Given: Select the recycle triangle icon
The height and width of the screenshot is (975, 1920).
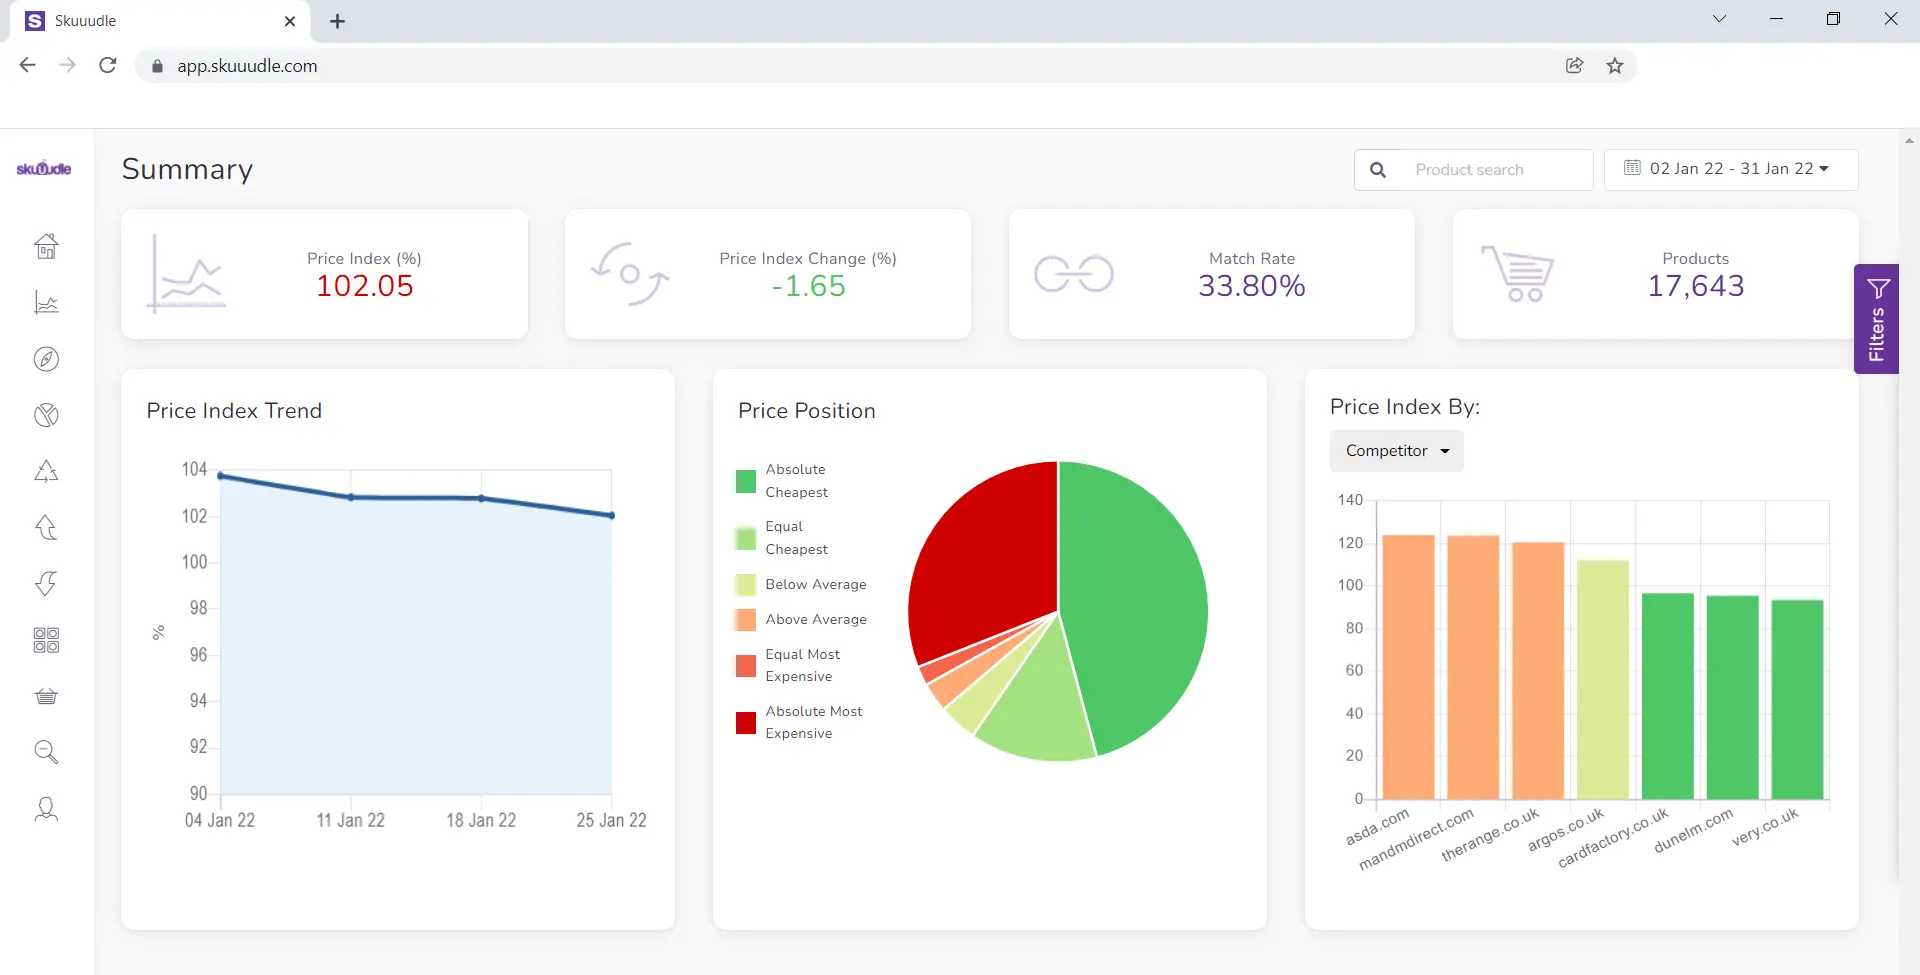Looking at the screenshot, I should (x=46, y=471).
